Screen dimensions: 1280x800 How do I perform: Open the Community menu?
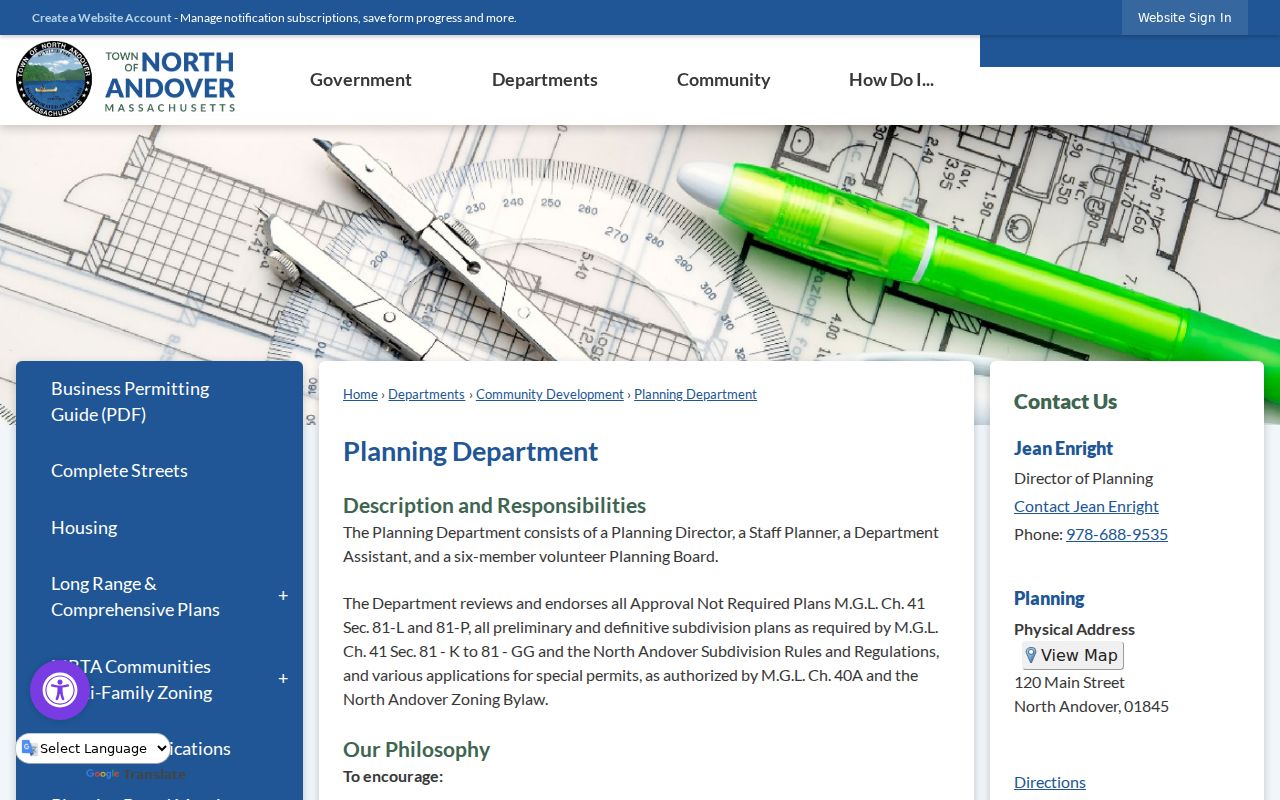(x=724, y=80)
